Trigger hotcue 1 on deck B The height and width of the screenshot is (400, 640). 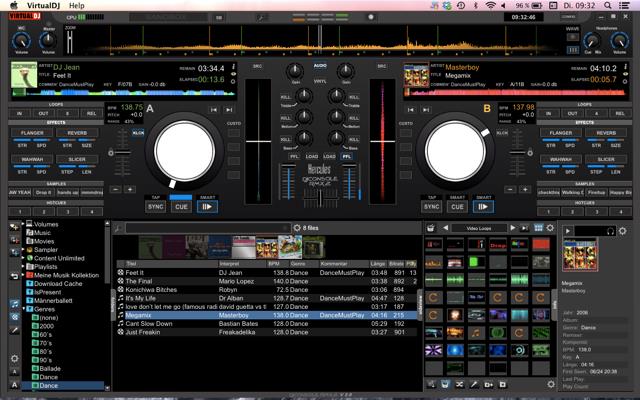[549, 211]
